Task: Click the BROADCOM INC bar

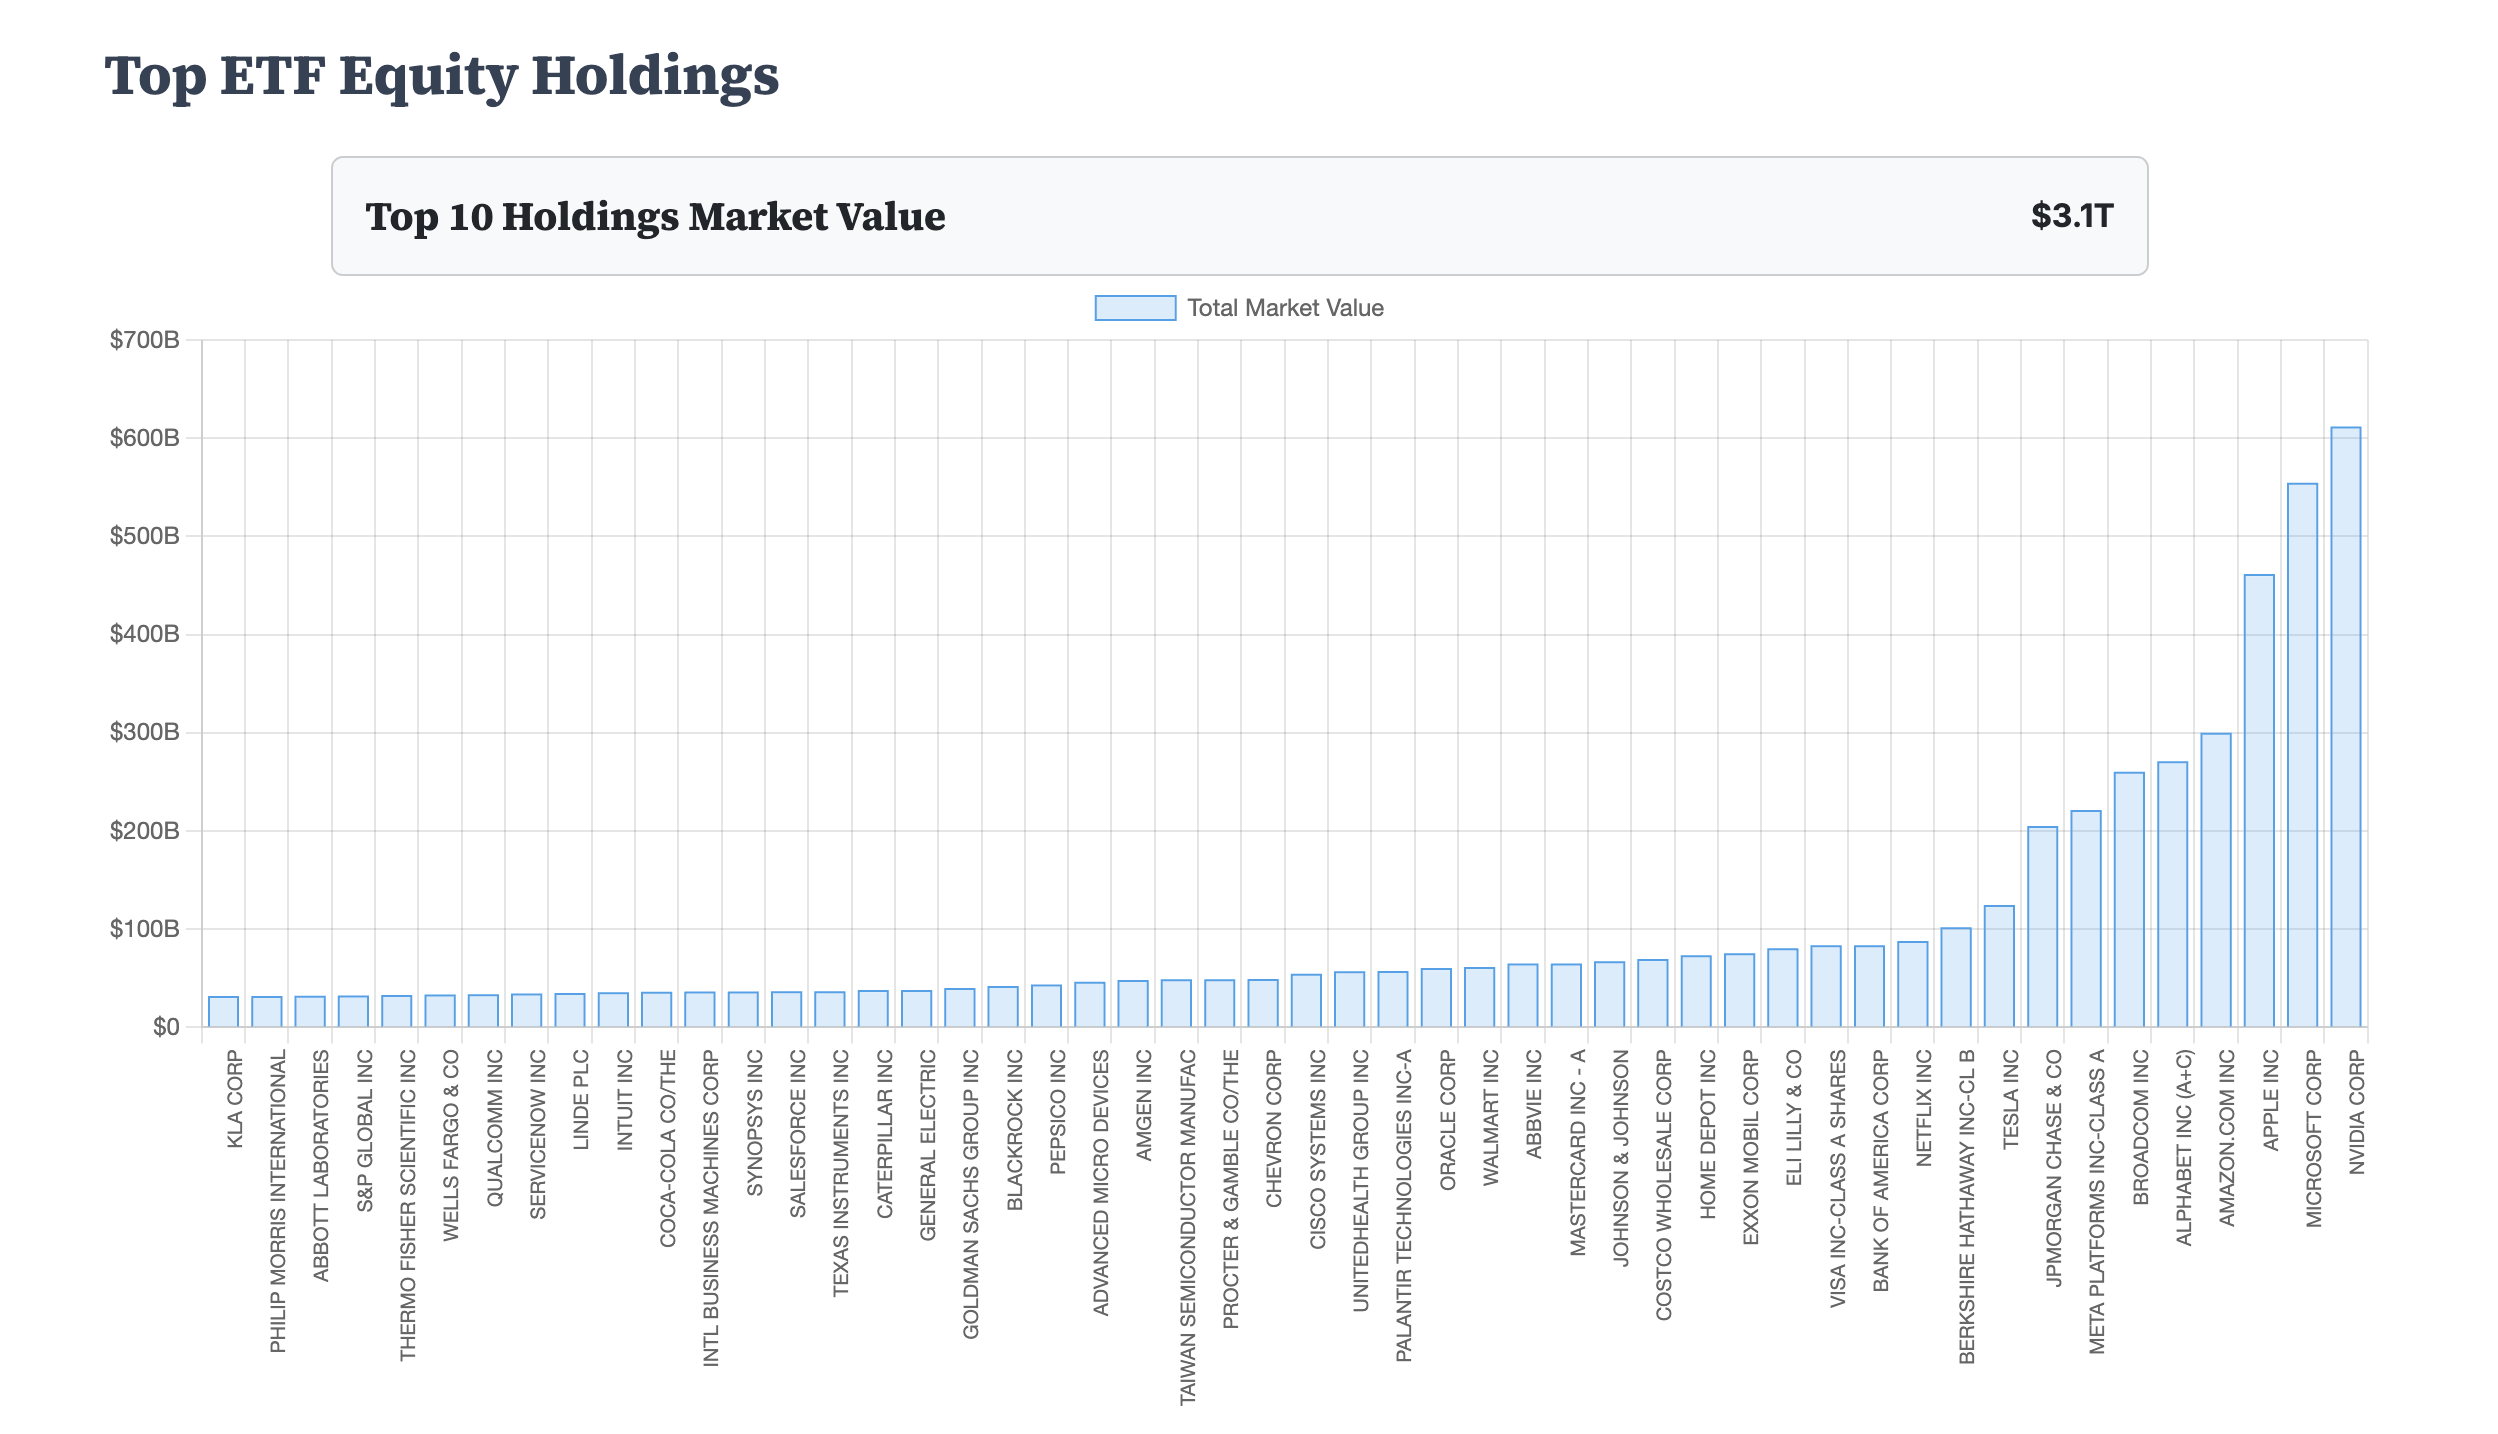Action: tap(2129, 899)
